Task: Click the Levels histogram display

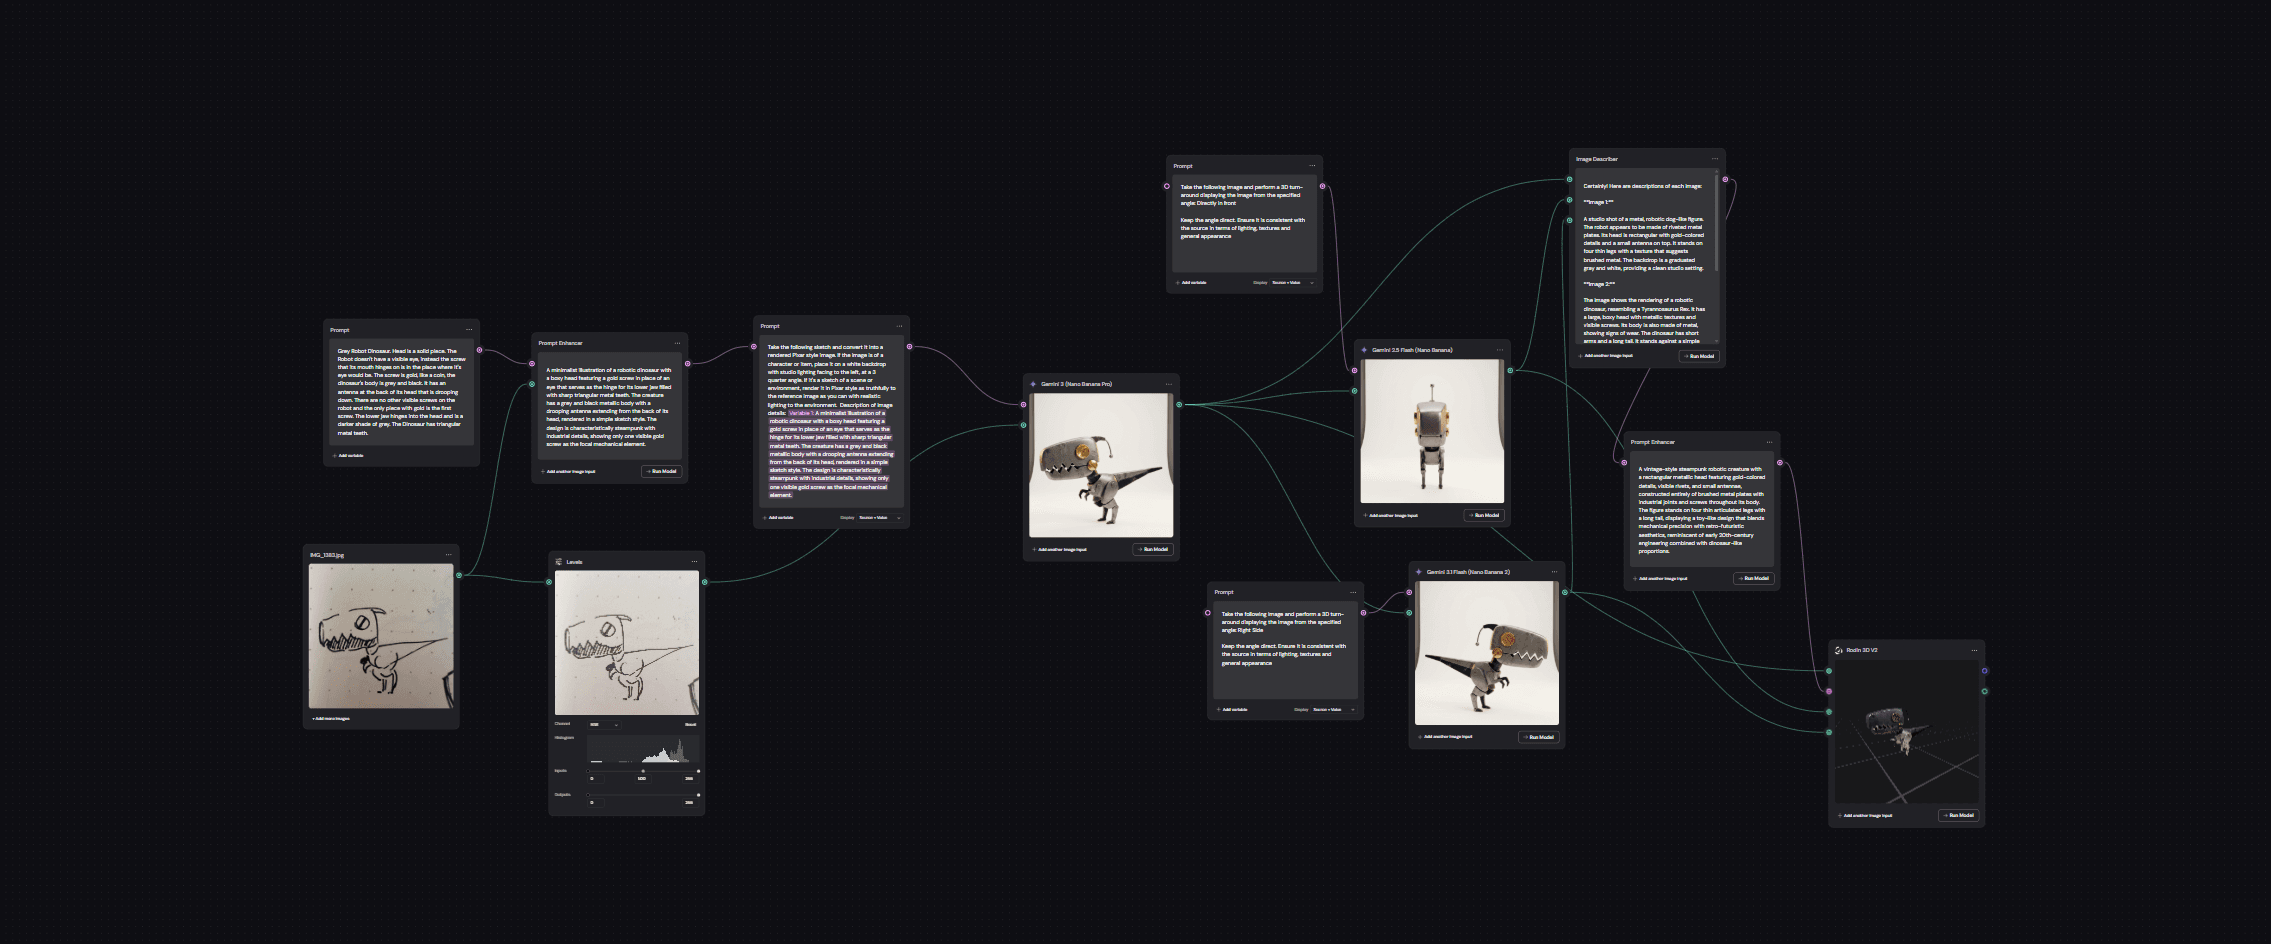Action: tap(643, 749)
